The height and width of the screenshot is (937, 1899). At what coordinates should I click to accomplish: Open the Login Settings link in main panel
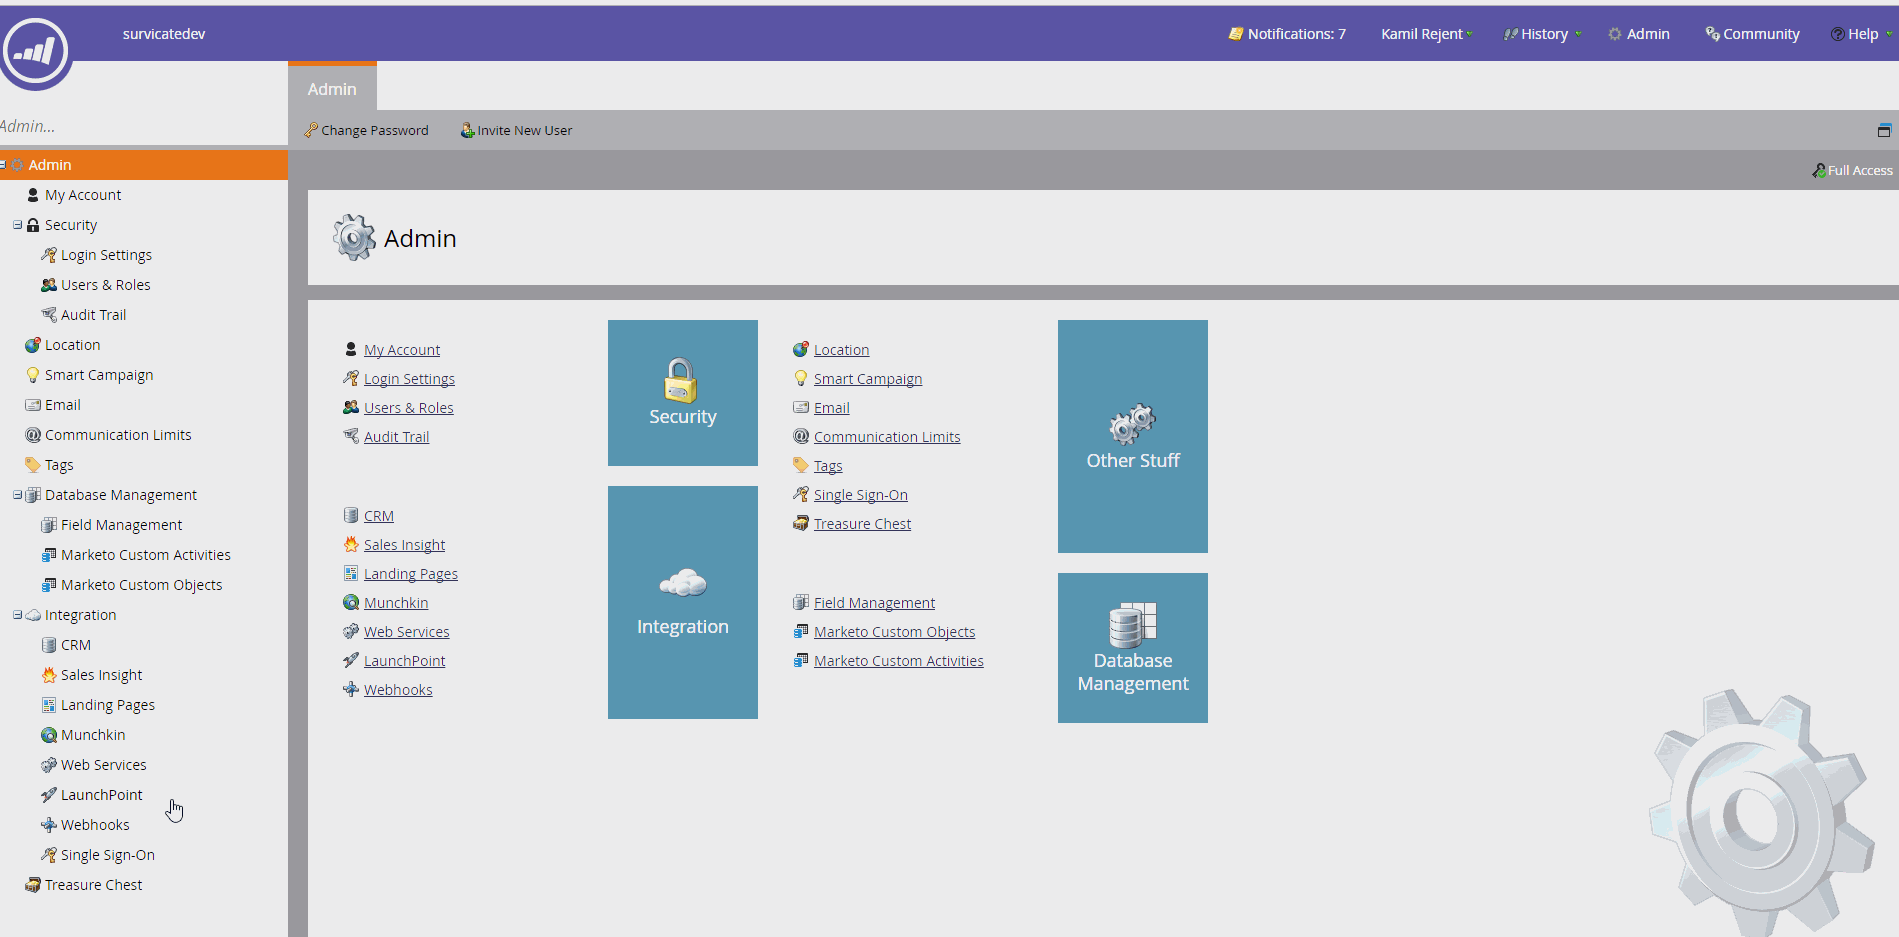(x=409, y=379)
